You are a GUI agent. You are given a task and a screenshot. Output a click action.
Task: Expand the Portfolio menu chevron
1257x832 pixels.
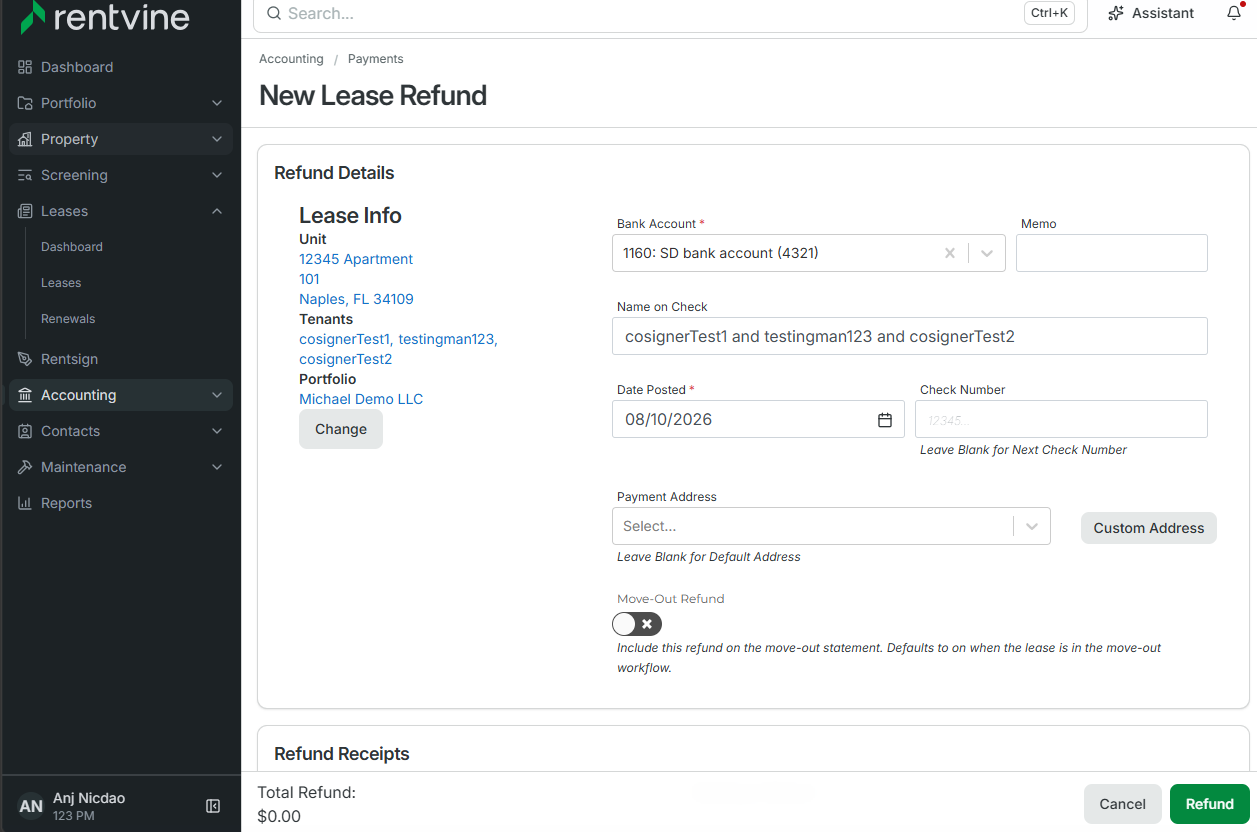coord(217,103)
